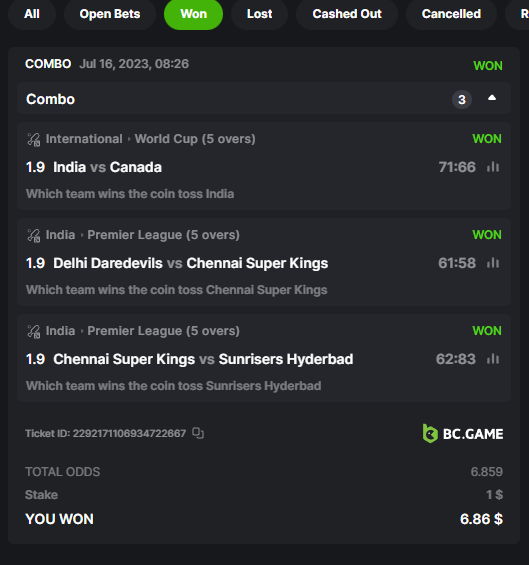Click cricket icon beside Delhi Daredevils league

pos(34,235)
